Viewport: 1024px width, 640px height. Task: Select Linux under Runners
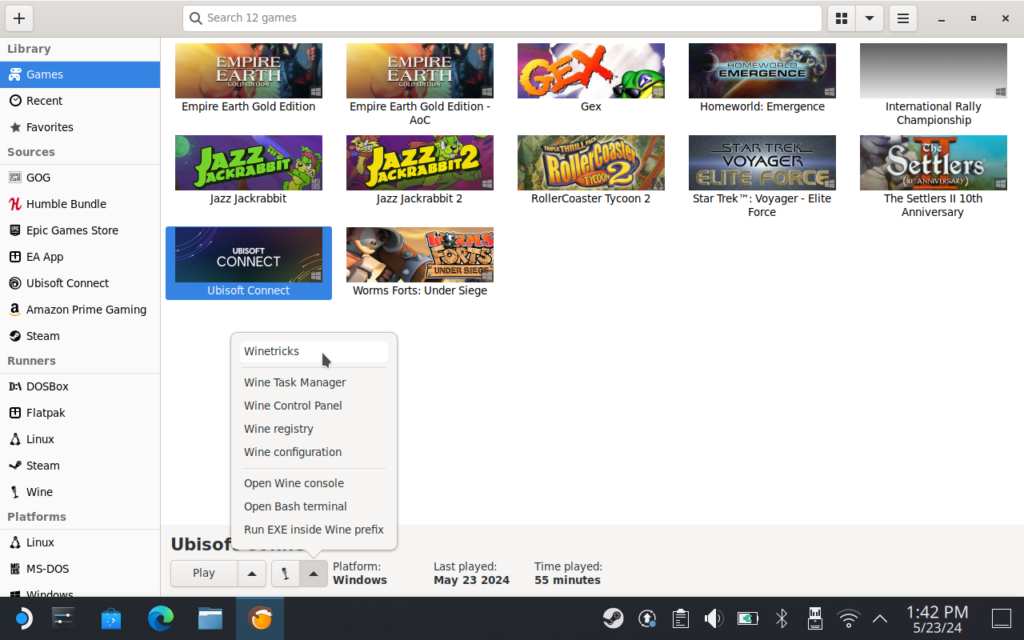coord(80,440)
